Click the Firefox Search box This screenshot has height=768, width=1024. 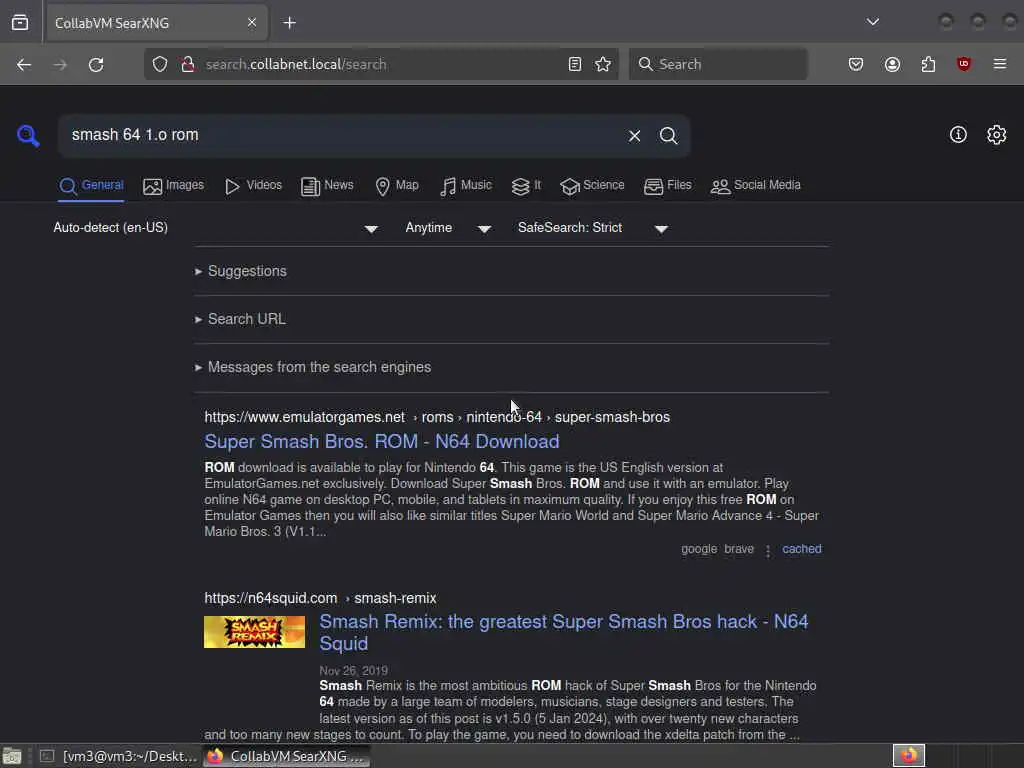coord(718,64)
